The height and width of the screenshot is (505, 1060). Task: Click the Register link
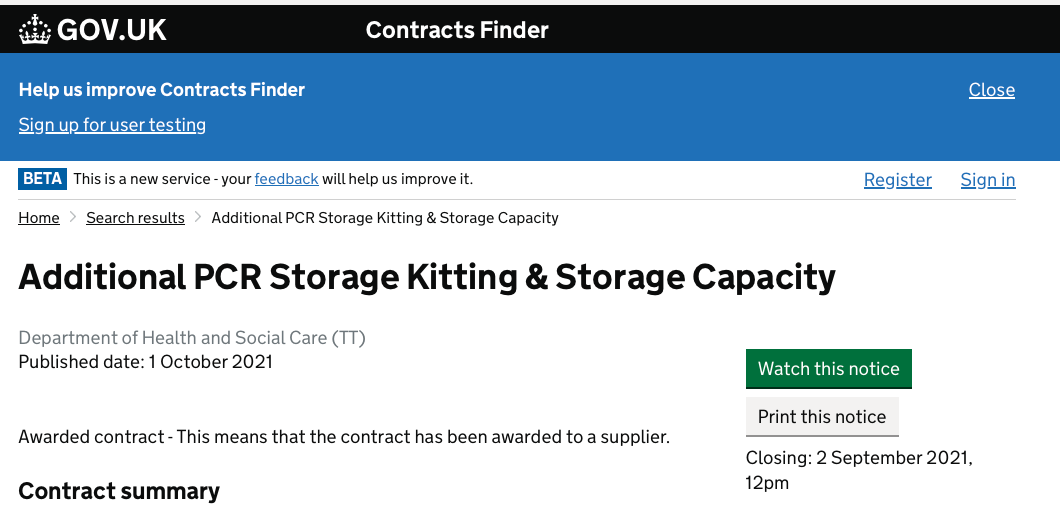pyautogui.click(x=897, y=180)
